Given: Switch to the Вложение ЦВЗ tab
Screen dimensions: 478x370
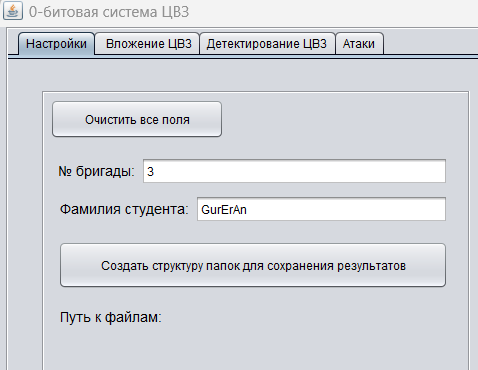Looking at the screenshot, I should 148,44.
